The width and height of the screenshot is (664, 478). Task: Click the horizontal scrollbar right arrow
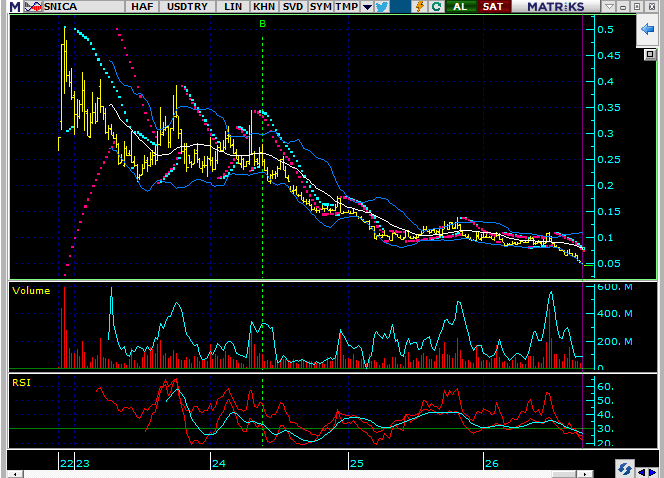click(585, 474)
